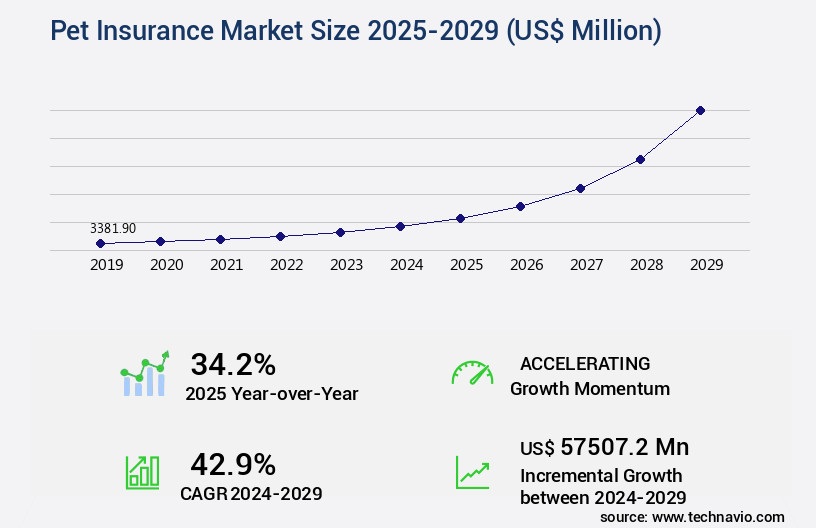Select the 2028 data point
Viewport: 816px width, 528px height.
640,159
